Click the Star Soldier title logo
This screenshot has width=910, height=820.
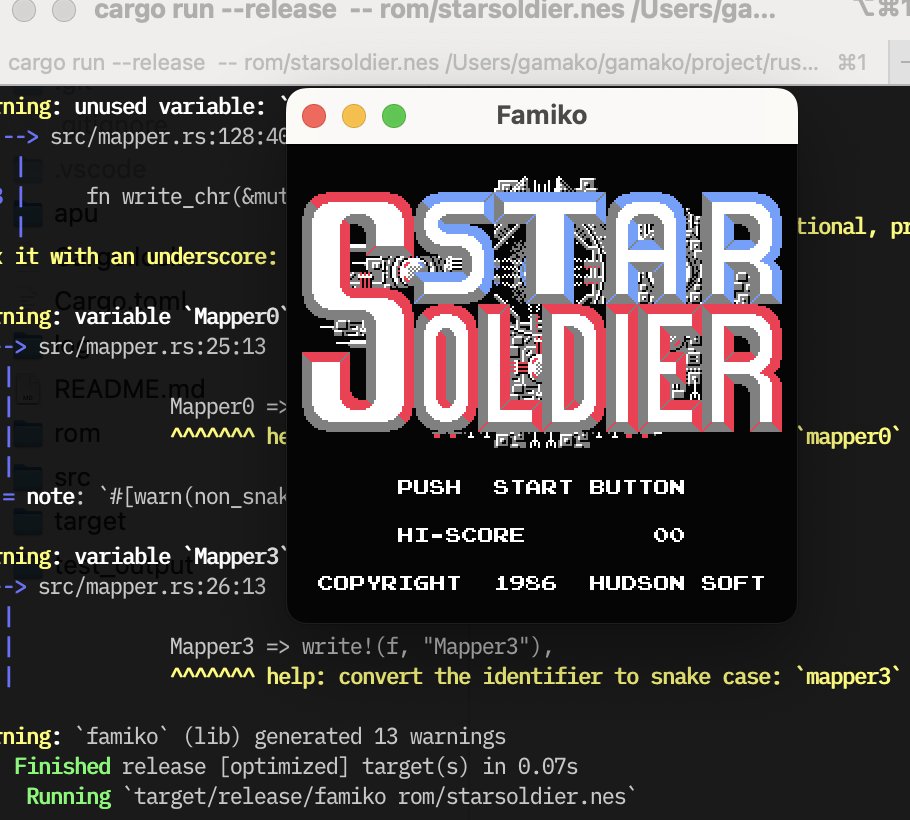542,312
